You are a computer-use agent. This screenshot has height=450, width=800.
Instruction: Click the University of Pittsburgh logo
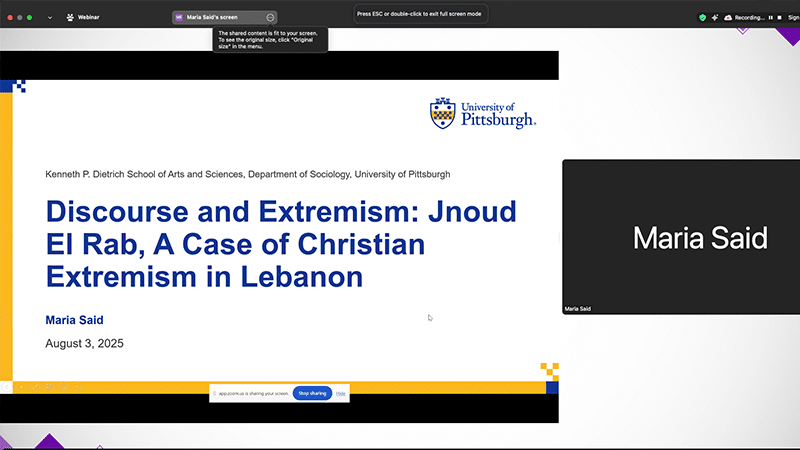(x=483, y=113)
